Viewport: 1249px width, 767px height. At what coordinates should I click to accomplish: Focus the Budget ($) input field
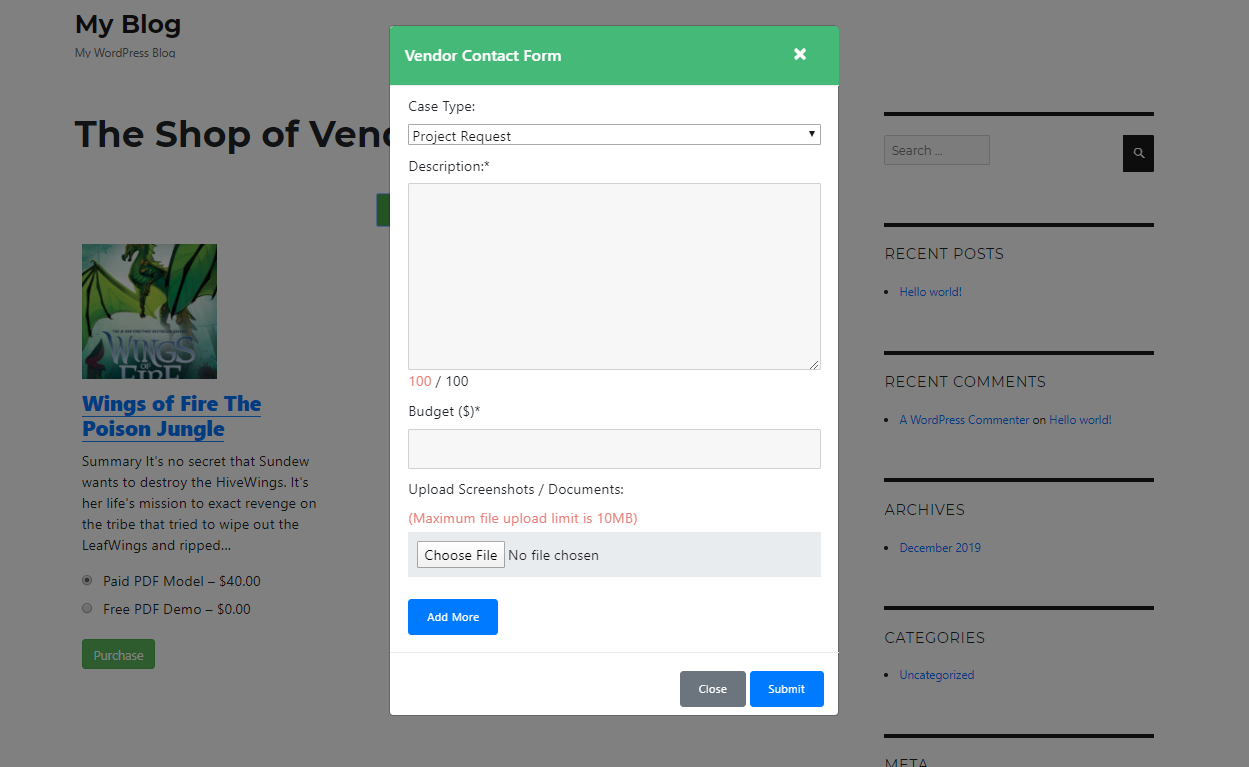[x=614, y=449]
